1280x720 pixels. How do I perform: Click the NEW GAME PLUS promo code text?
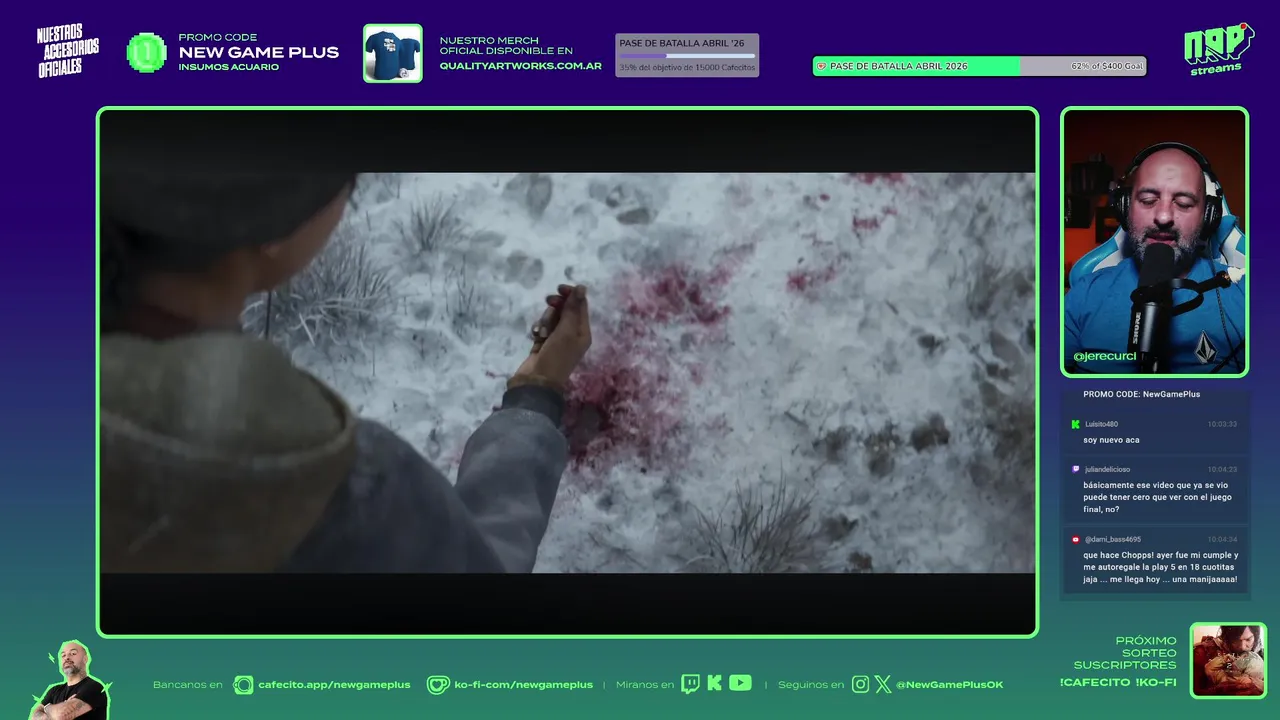tap(259, 53)
